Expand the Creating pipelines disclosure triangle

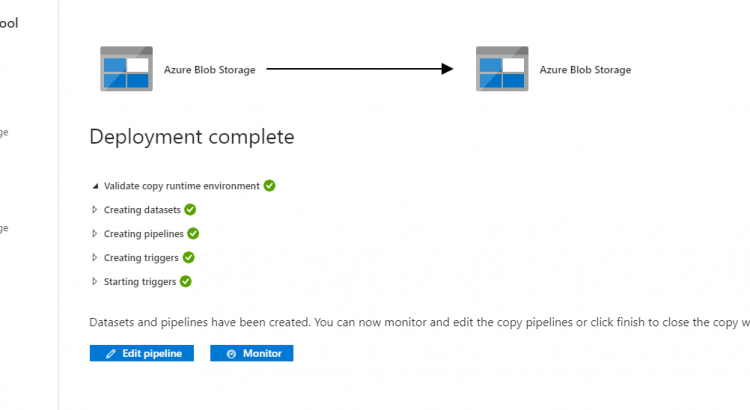click(x=95, y=234)
